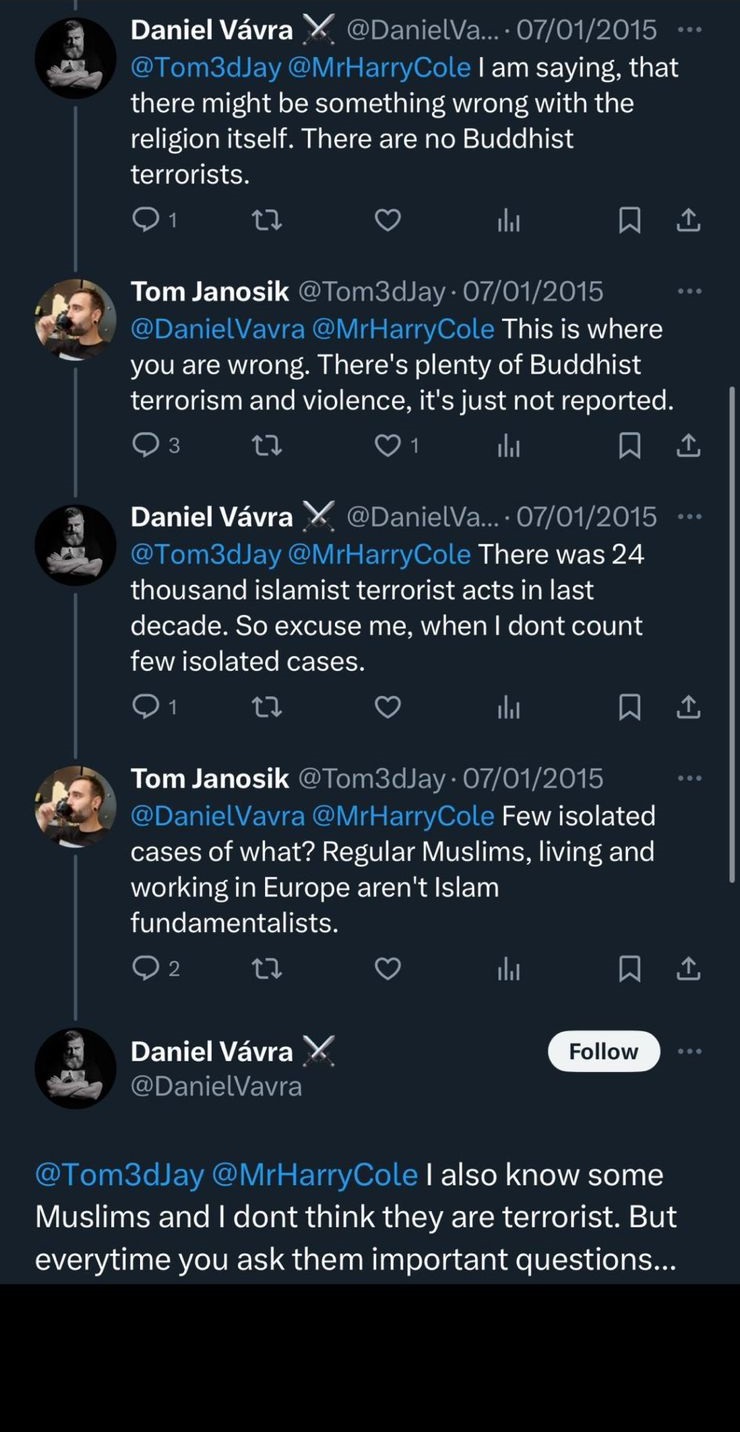View analytics of 'This is where you are wrong' tweet
The image size is (740, 1432).
click(509, 446)
